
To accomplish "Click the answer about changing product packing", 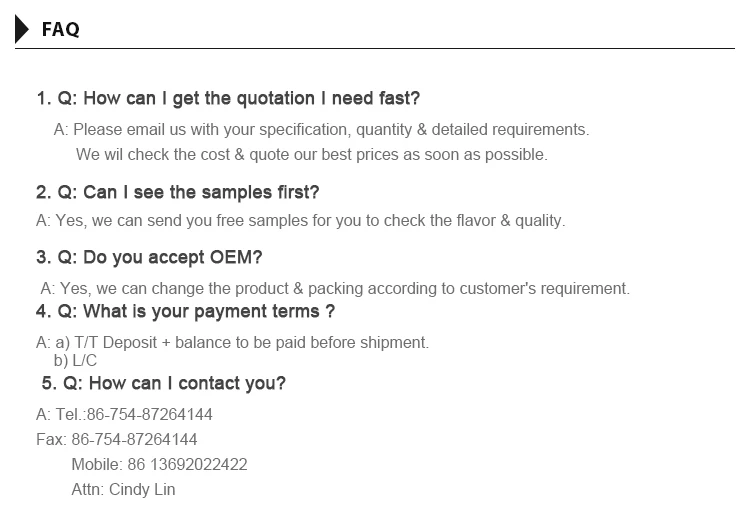I will click(x=335, y=288).
